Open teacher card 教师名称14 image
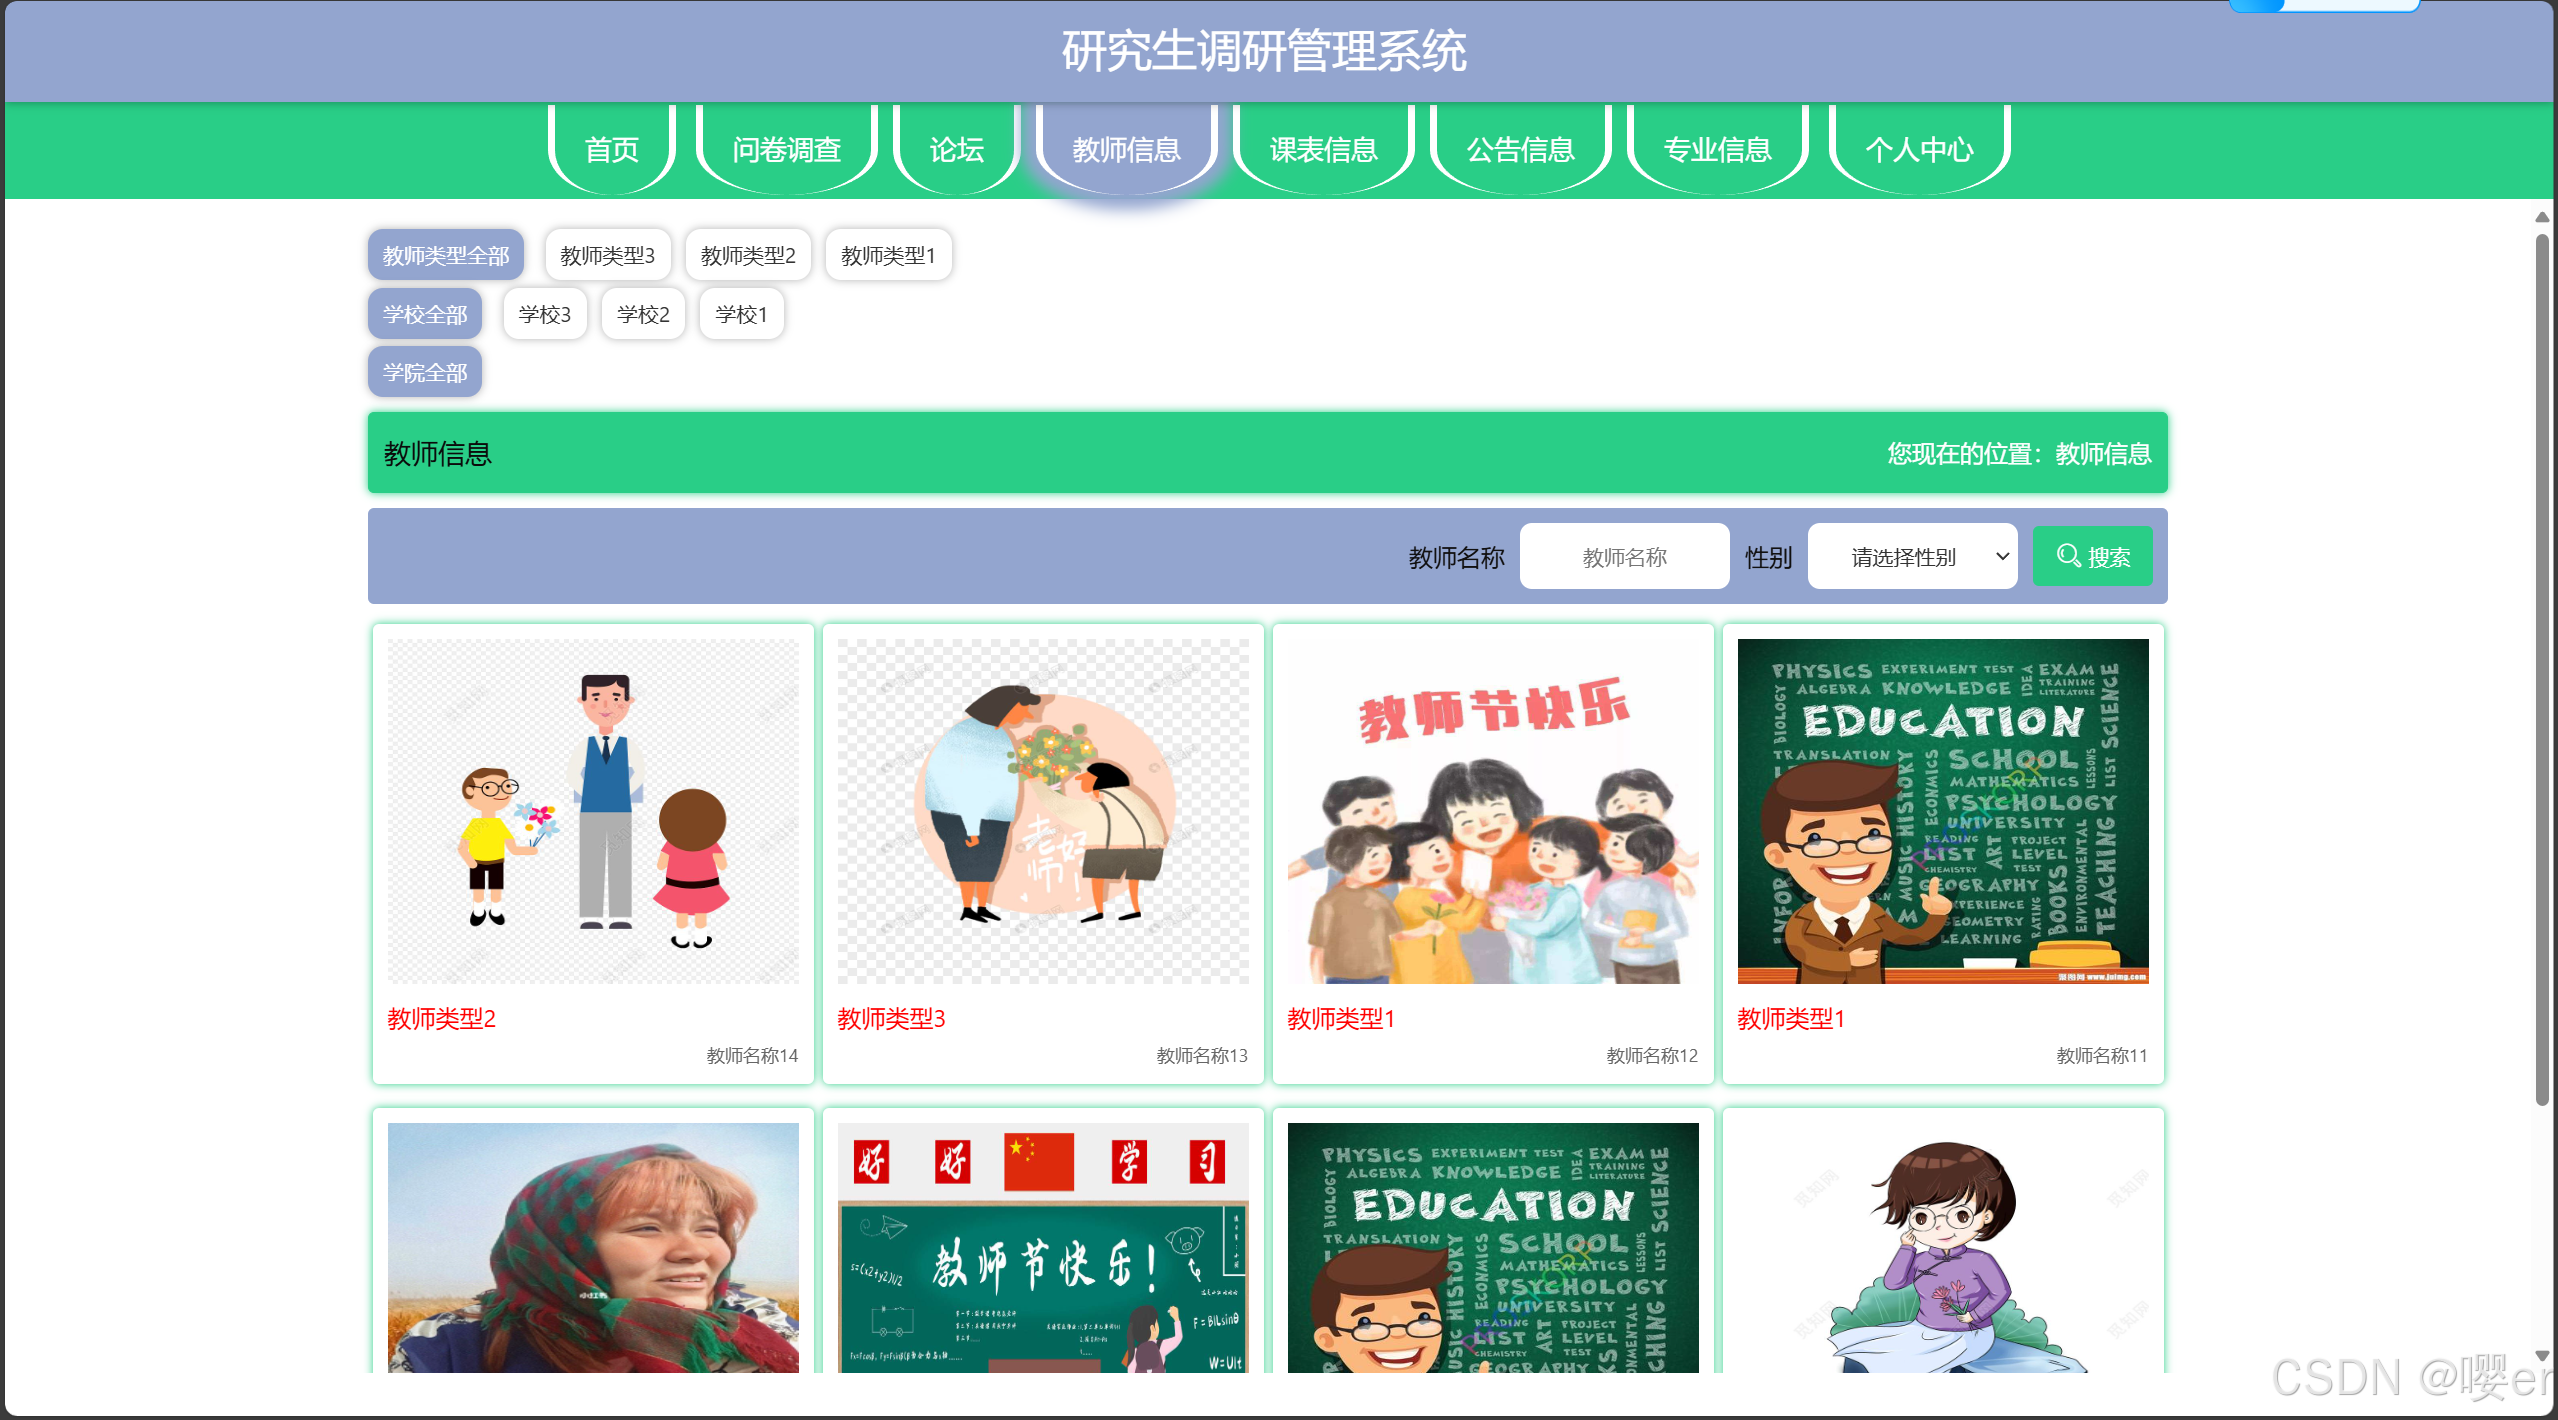This screenshot has height=1420, width=2558. tap(593, 810)
